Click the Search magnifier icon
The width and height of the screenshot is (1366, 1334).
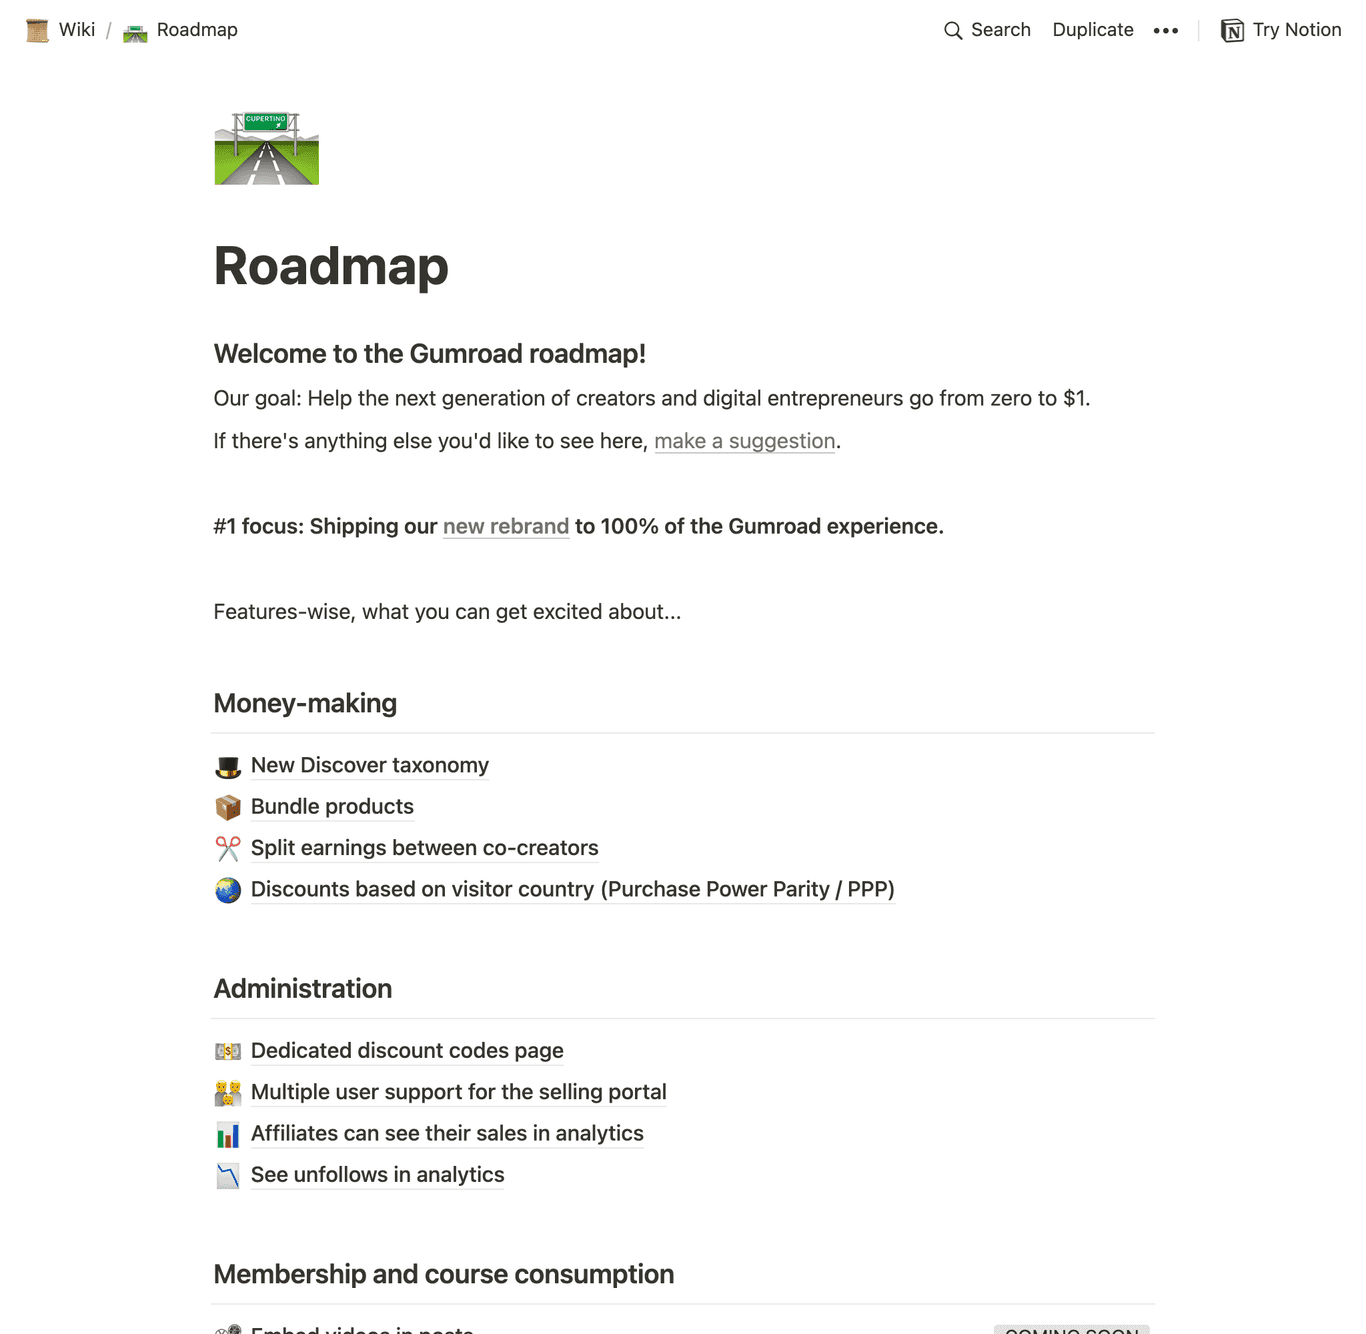pyautogui.click(x=953, y=30)
